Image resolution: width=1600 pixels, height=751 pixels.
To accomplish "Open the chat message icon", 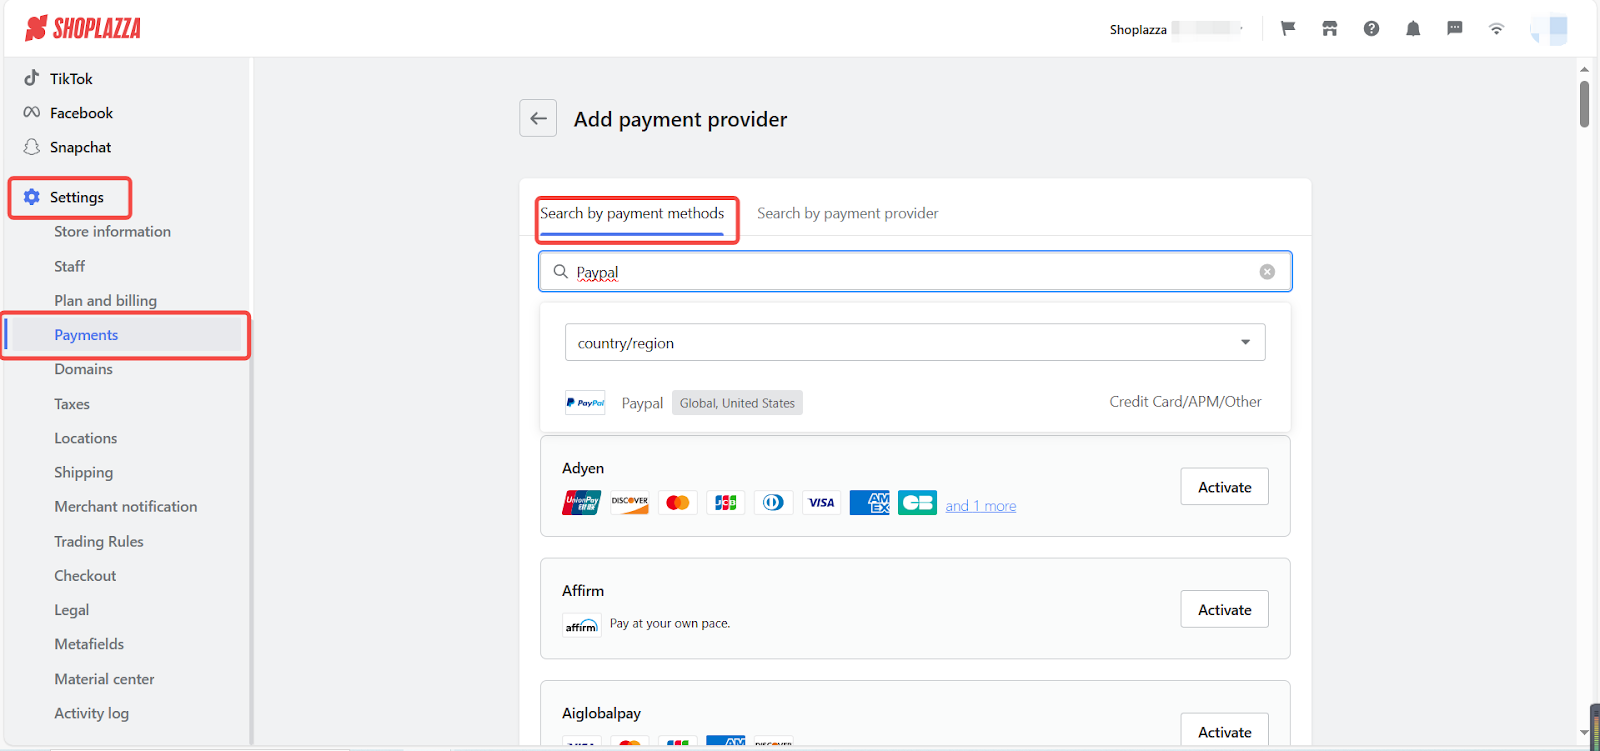I will click(1455, 29).
